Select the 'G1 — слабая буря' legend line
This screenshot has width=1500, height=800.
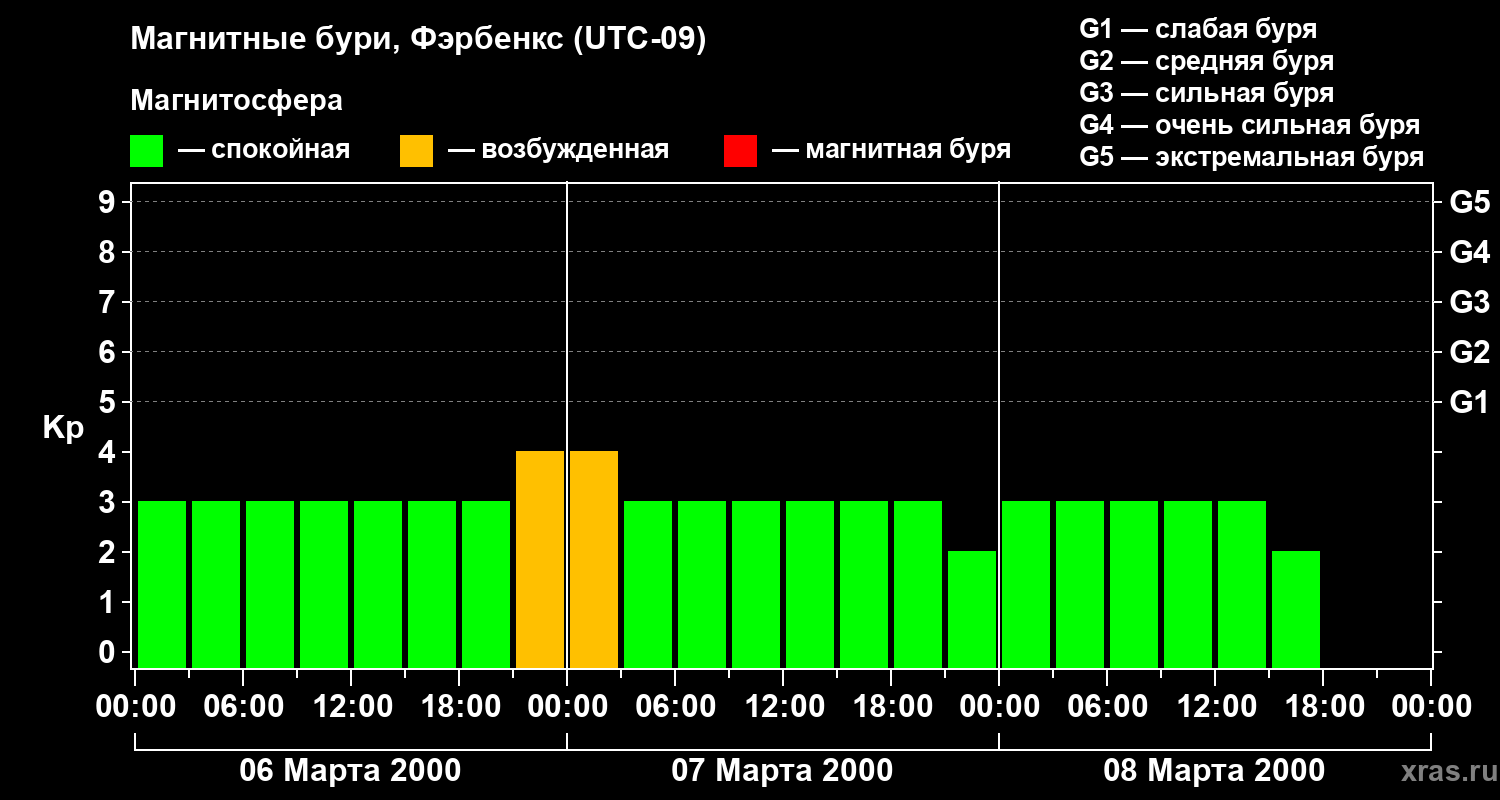[1198, 29]
